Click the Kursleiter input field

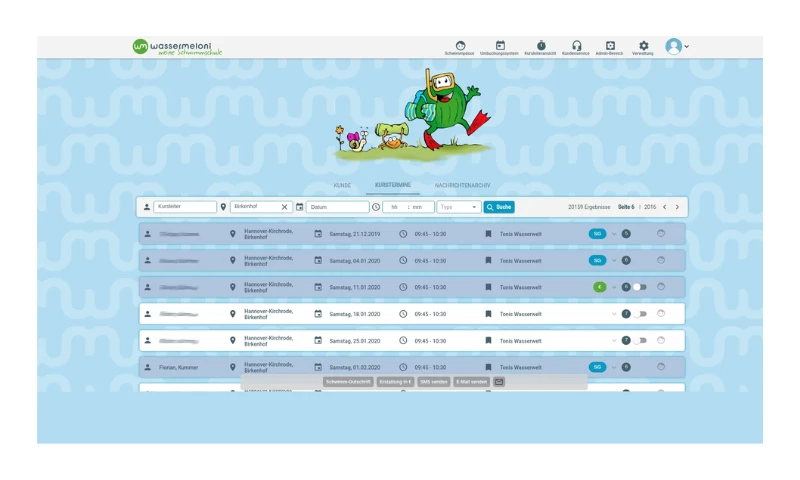coord(185,207)
